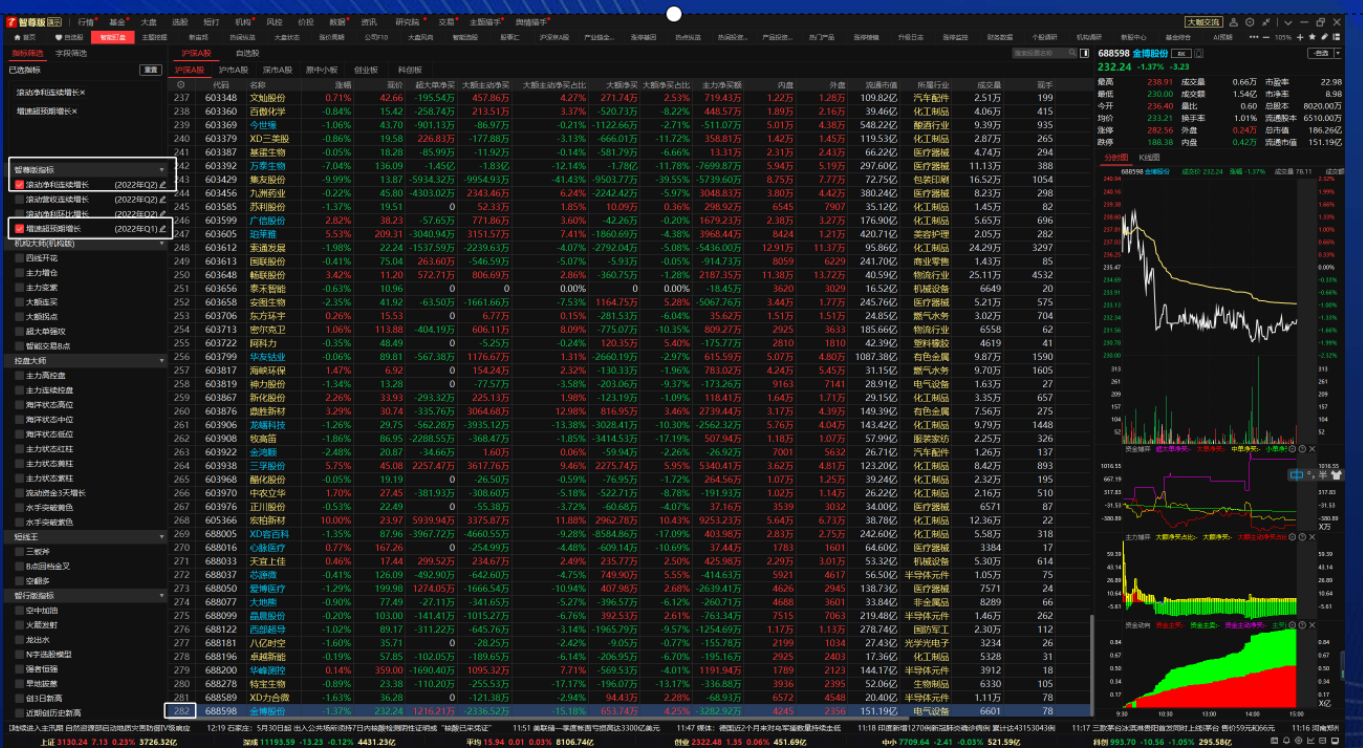This screenshot has height=748, width=1363.
Task: Click the 首页 home icon tab
Action: coord(23,37)
